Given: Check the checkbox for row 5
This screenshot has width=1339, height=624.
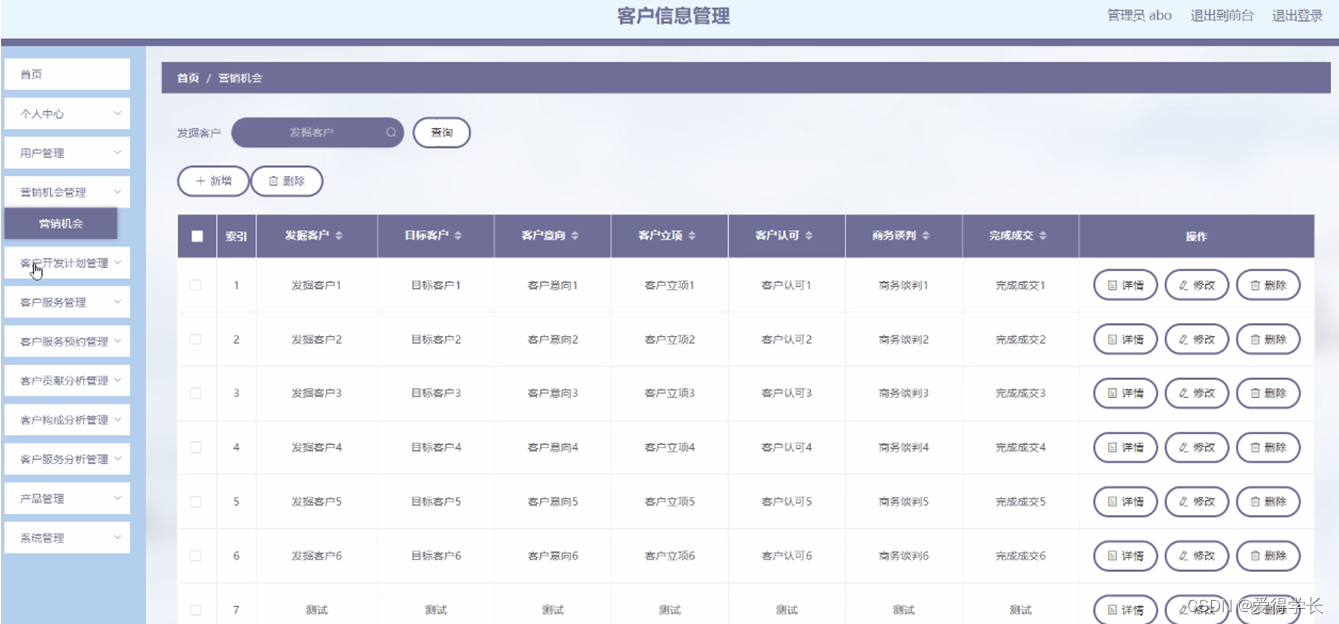Looking at the screenshot, I should tap(195, 501).
